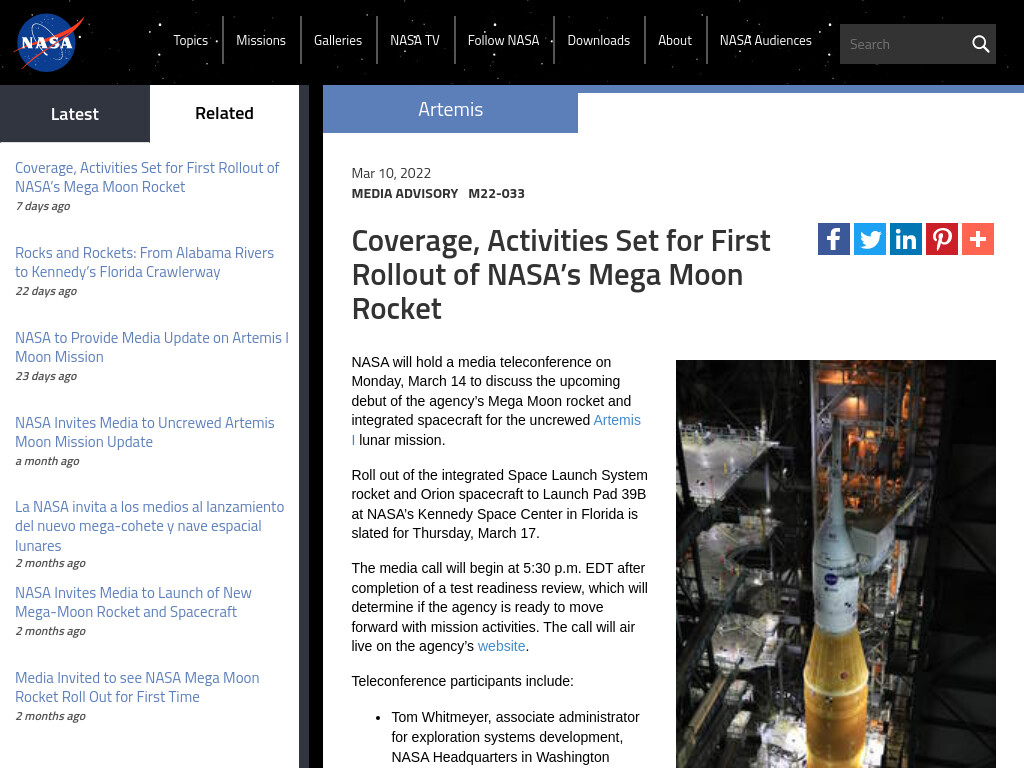Click the '23 days ago' timestamp

(46, 376)
